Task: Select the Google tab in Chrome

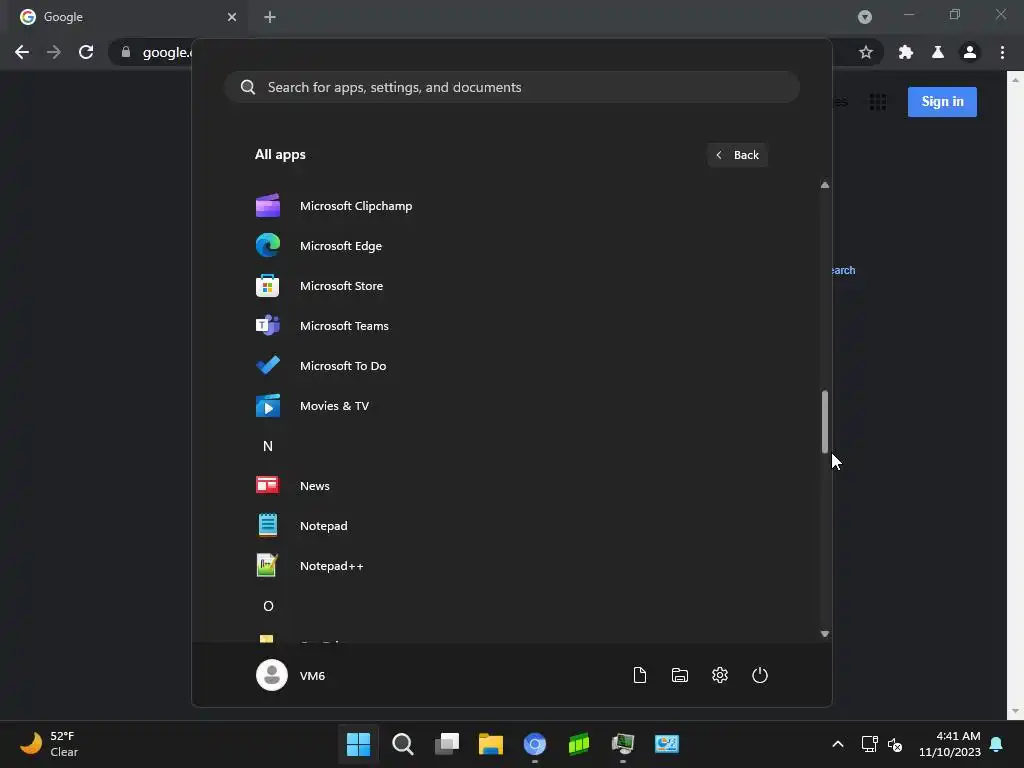Action: tap(124, 17)
